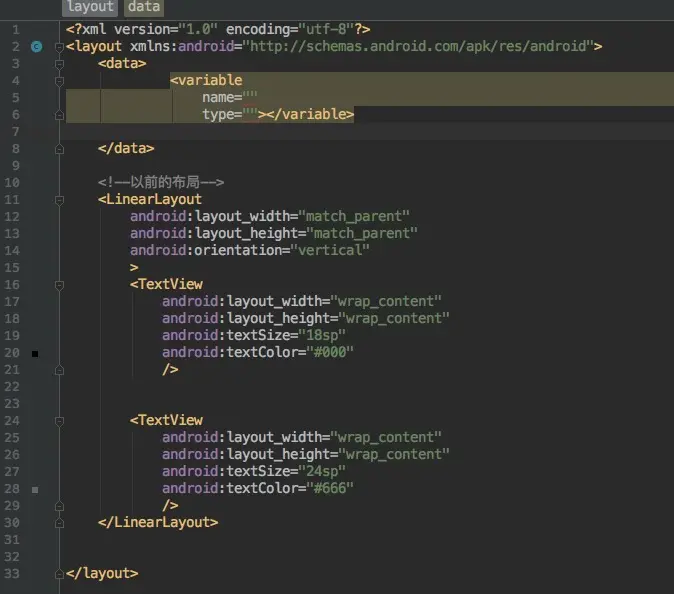This screenshot has height=594, width=674.
Task: Click layout_width wrap_content on line 17
Action: point(386,301)
